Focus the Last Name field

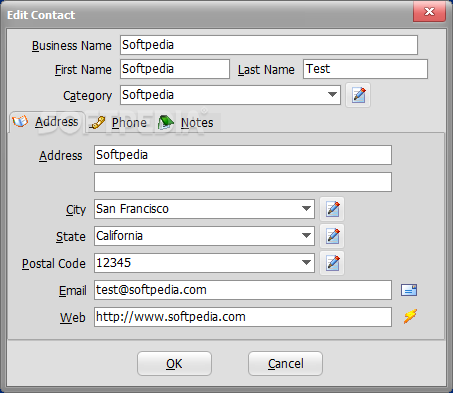pos(365,69)
